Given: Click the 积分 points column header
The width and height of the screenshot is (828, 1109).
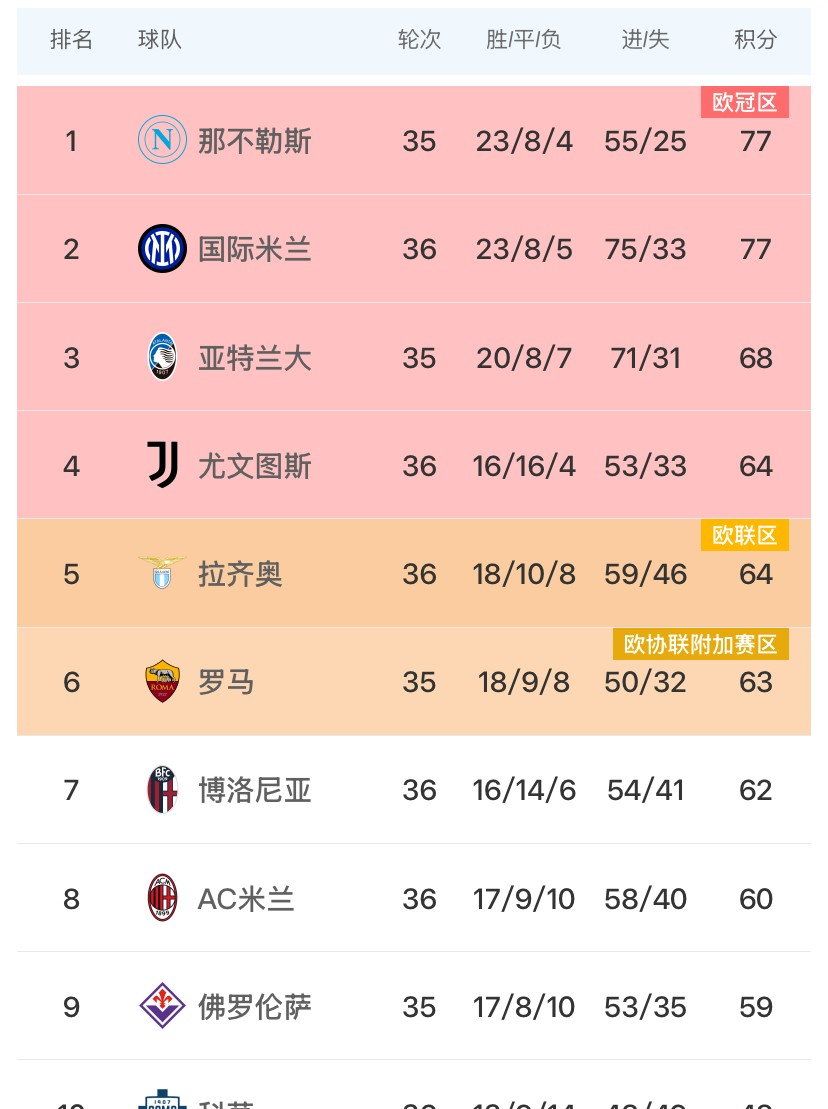Looking at the screenshot, I should click(x=755, y=40).
